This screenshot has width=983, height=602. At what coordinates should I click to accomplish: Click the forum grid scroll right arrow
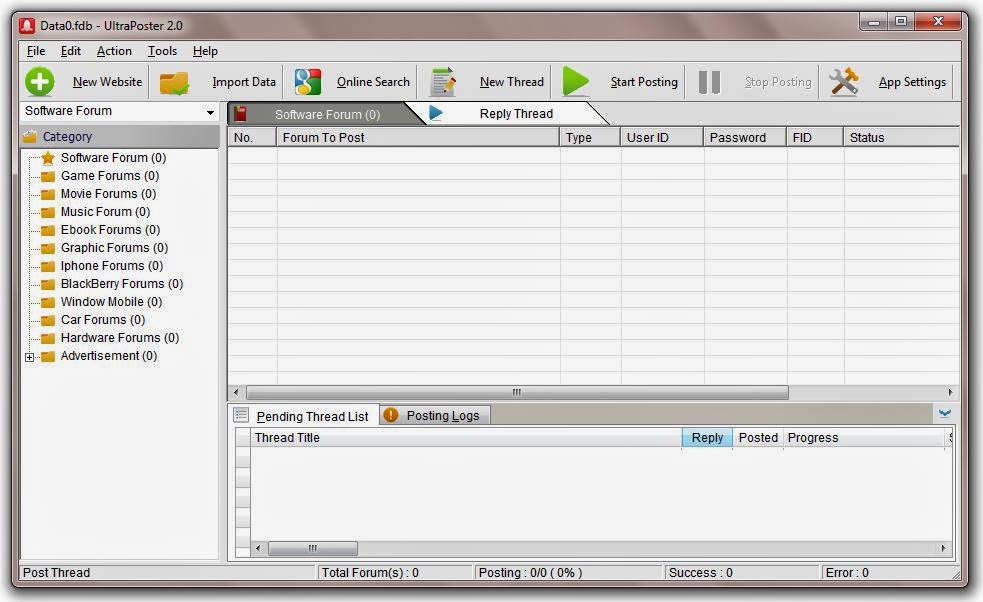(950, 392)
